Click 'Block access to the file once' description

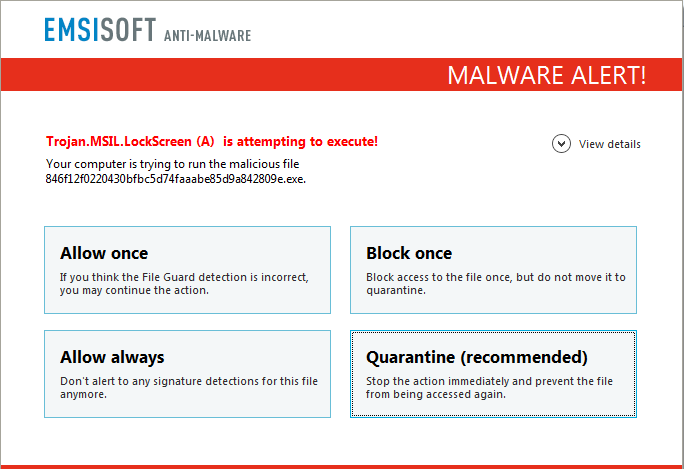[x=495, y=283]
